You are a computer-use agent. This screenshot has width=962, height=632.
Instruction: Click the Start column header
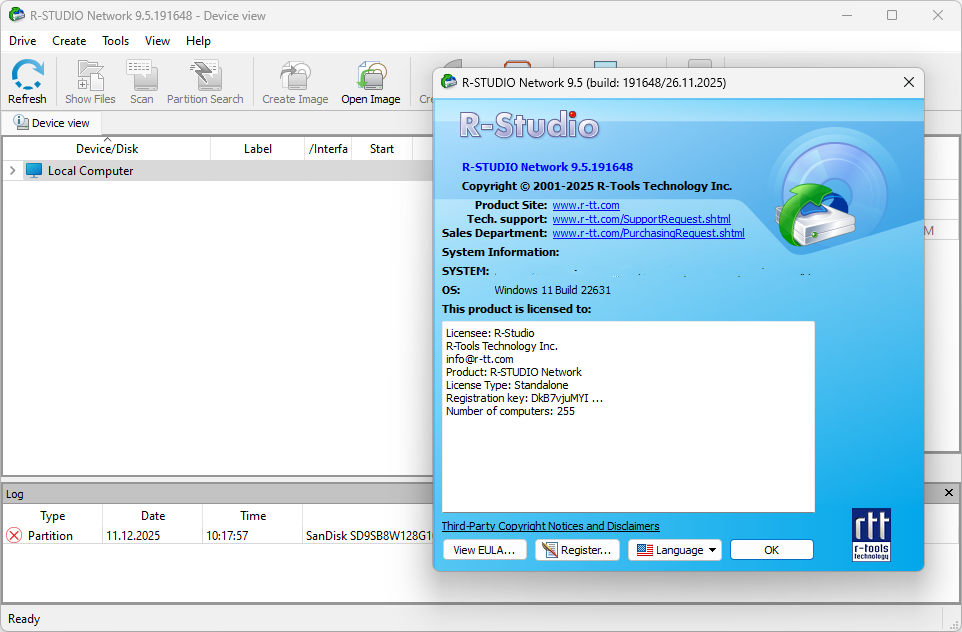click(382, 148)
